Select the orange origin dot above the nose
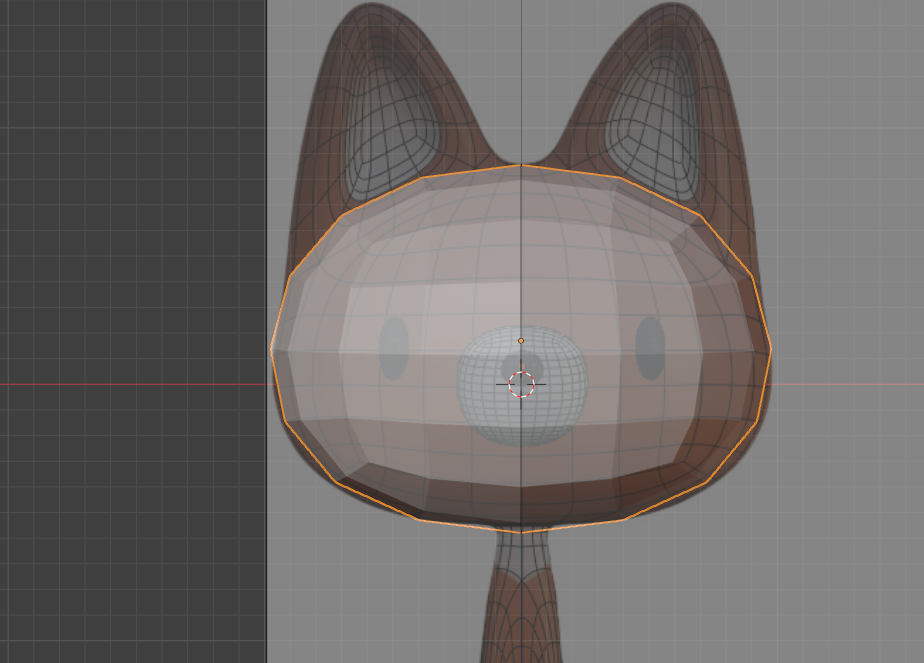924x663 pixels. 521,341
